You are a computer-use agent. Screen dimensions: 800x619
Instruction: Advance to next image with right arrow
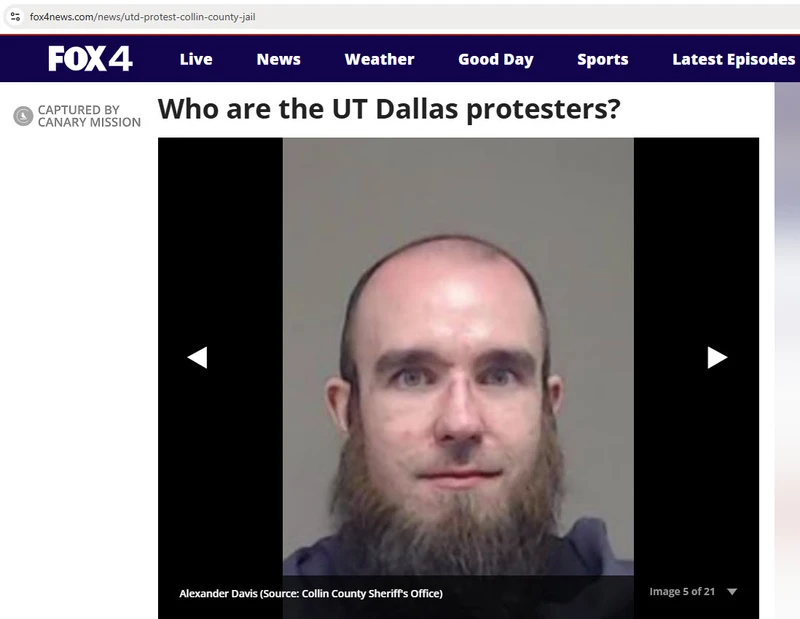[717, 357]
